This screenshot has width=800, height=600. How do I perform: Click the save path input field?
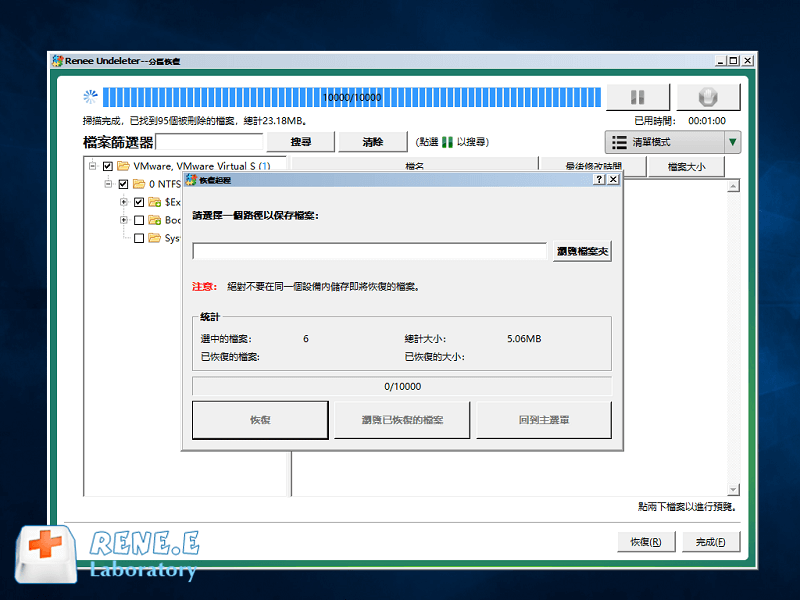tap(370, 251)
